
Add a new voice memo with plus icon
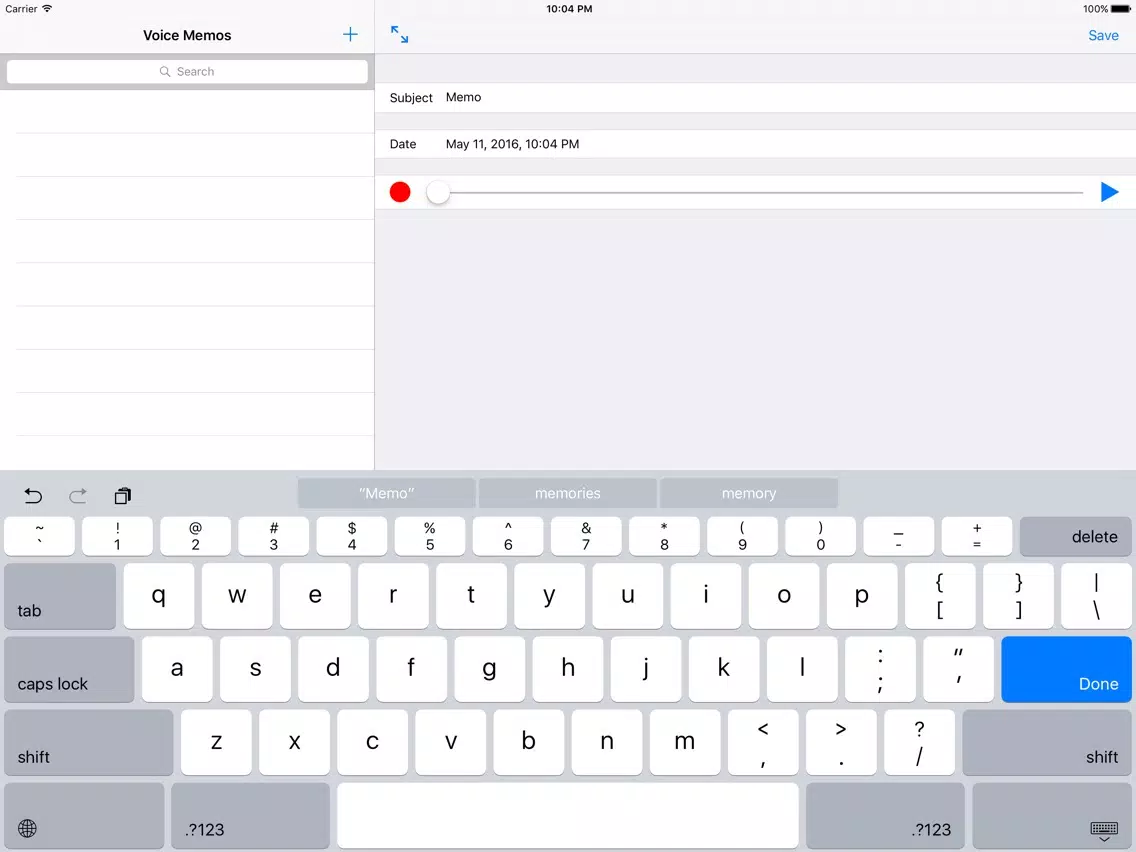(x=350, y=35)
